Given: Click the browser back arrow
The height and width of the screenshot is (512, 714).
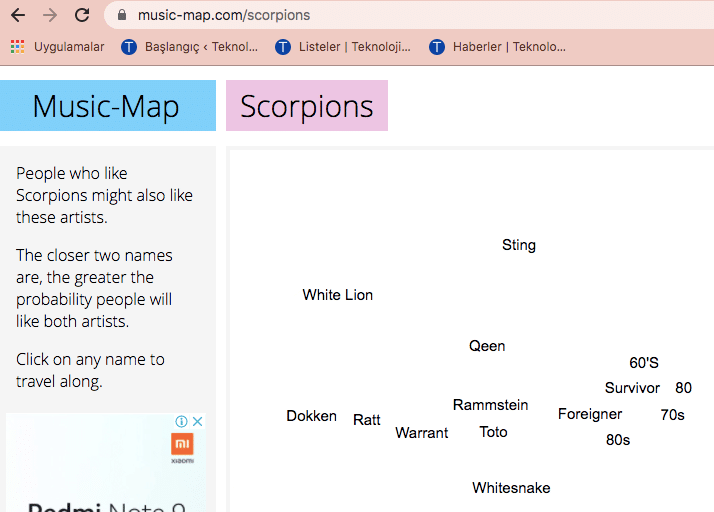Looking at the screenshot, I should pos(18,15).
